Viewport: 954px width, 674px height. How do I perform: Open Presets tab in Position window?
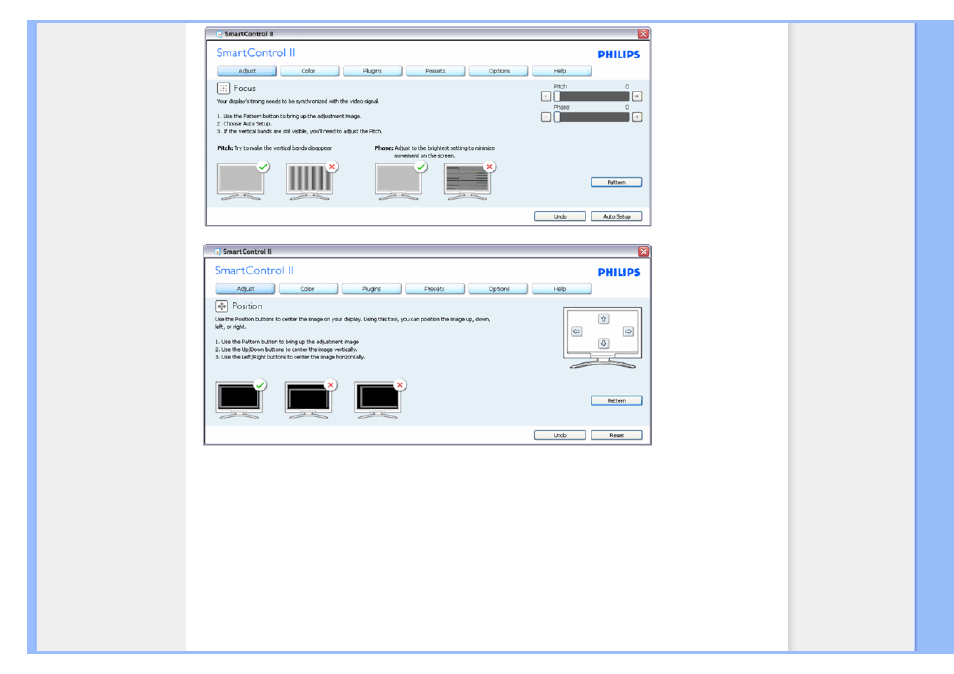pyautogui.click(x=434, y=288)
